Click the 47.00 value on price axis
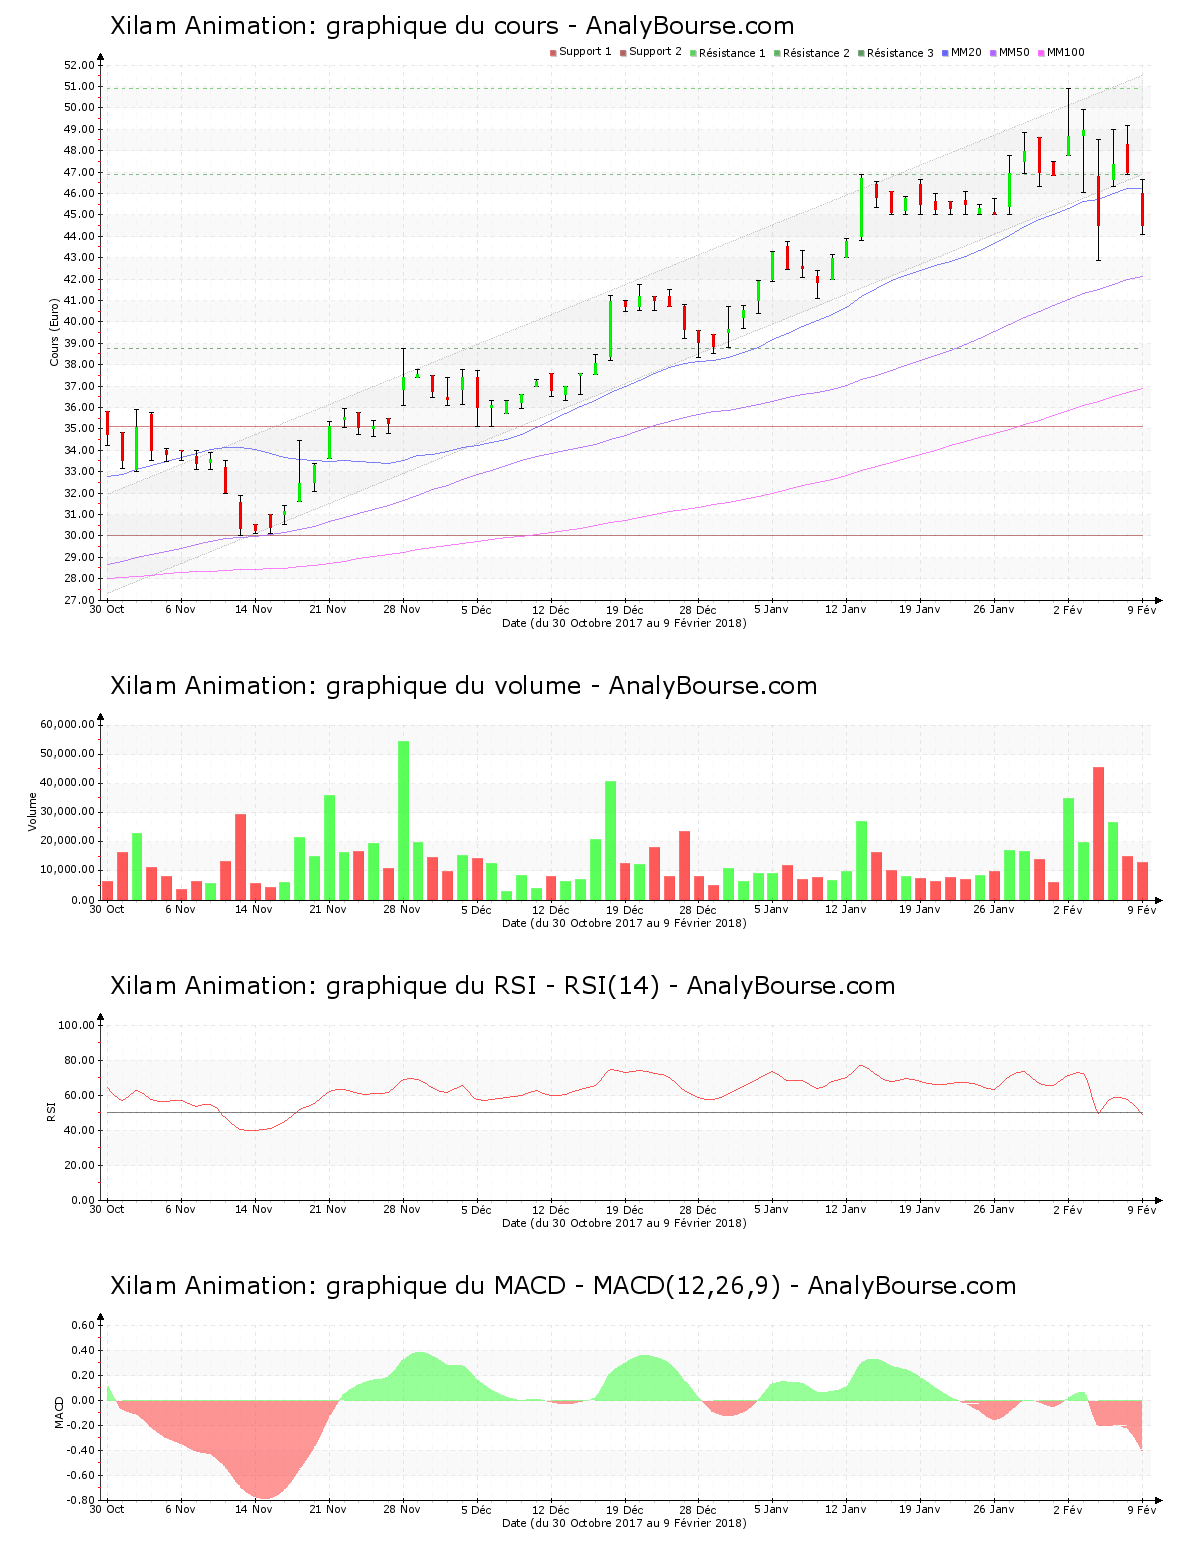 [x=80, y=172]
